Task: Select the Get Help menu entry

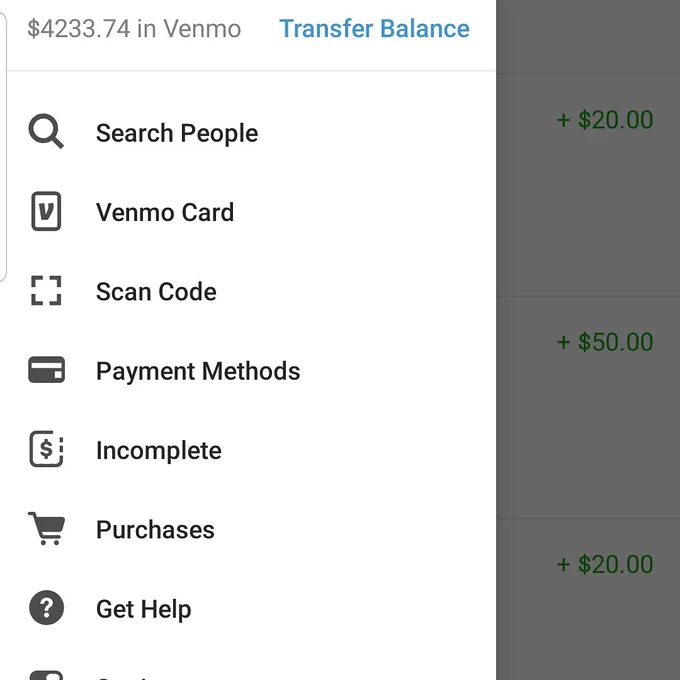Action: [x=248, y=608]
